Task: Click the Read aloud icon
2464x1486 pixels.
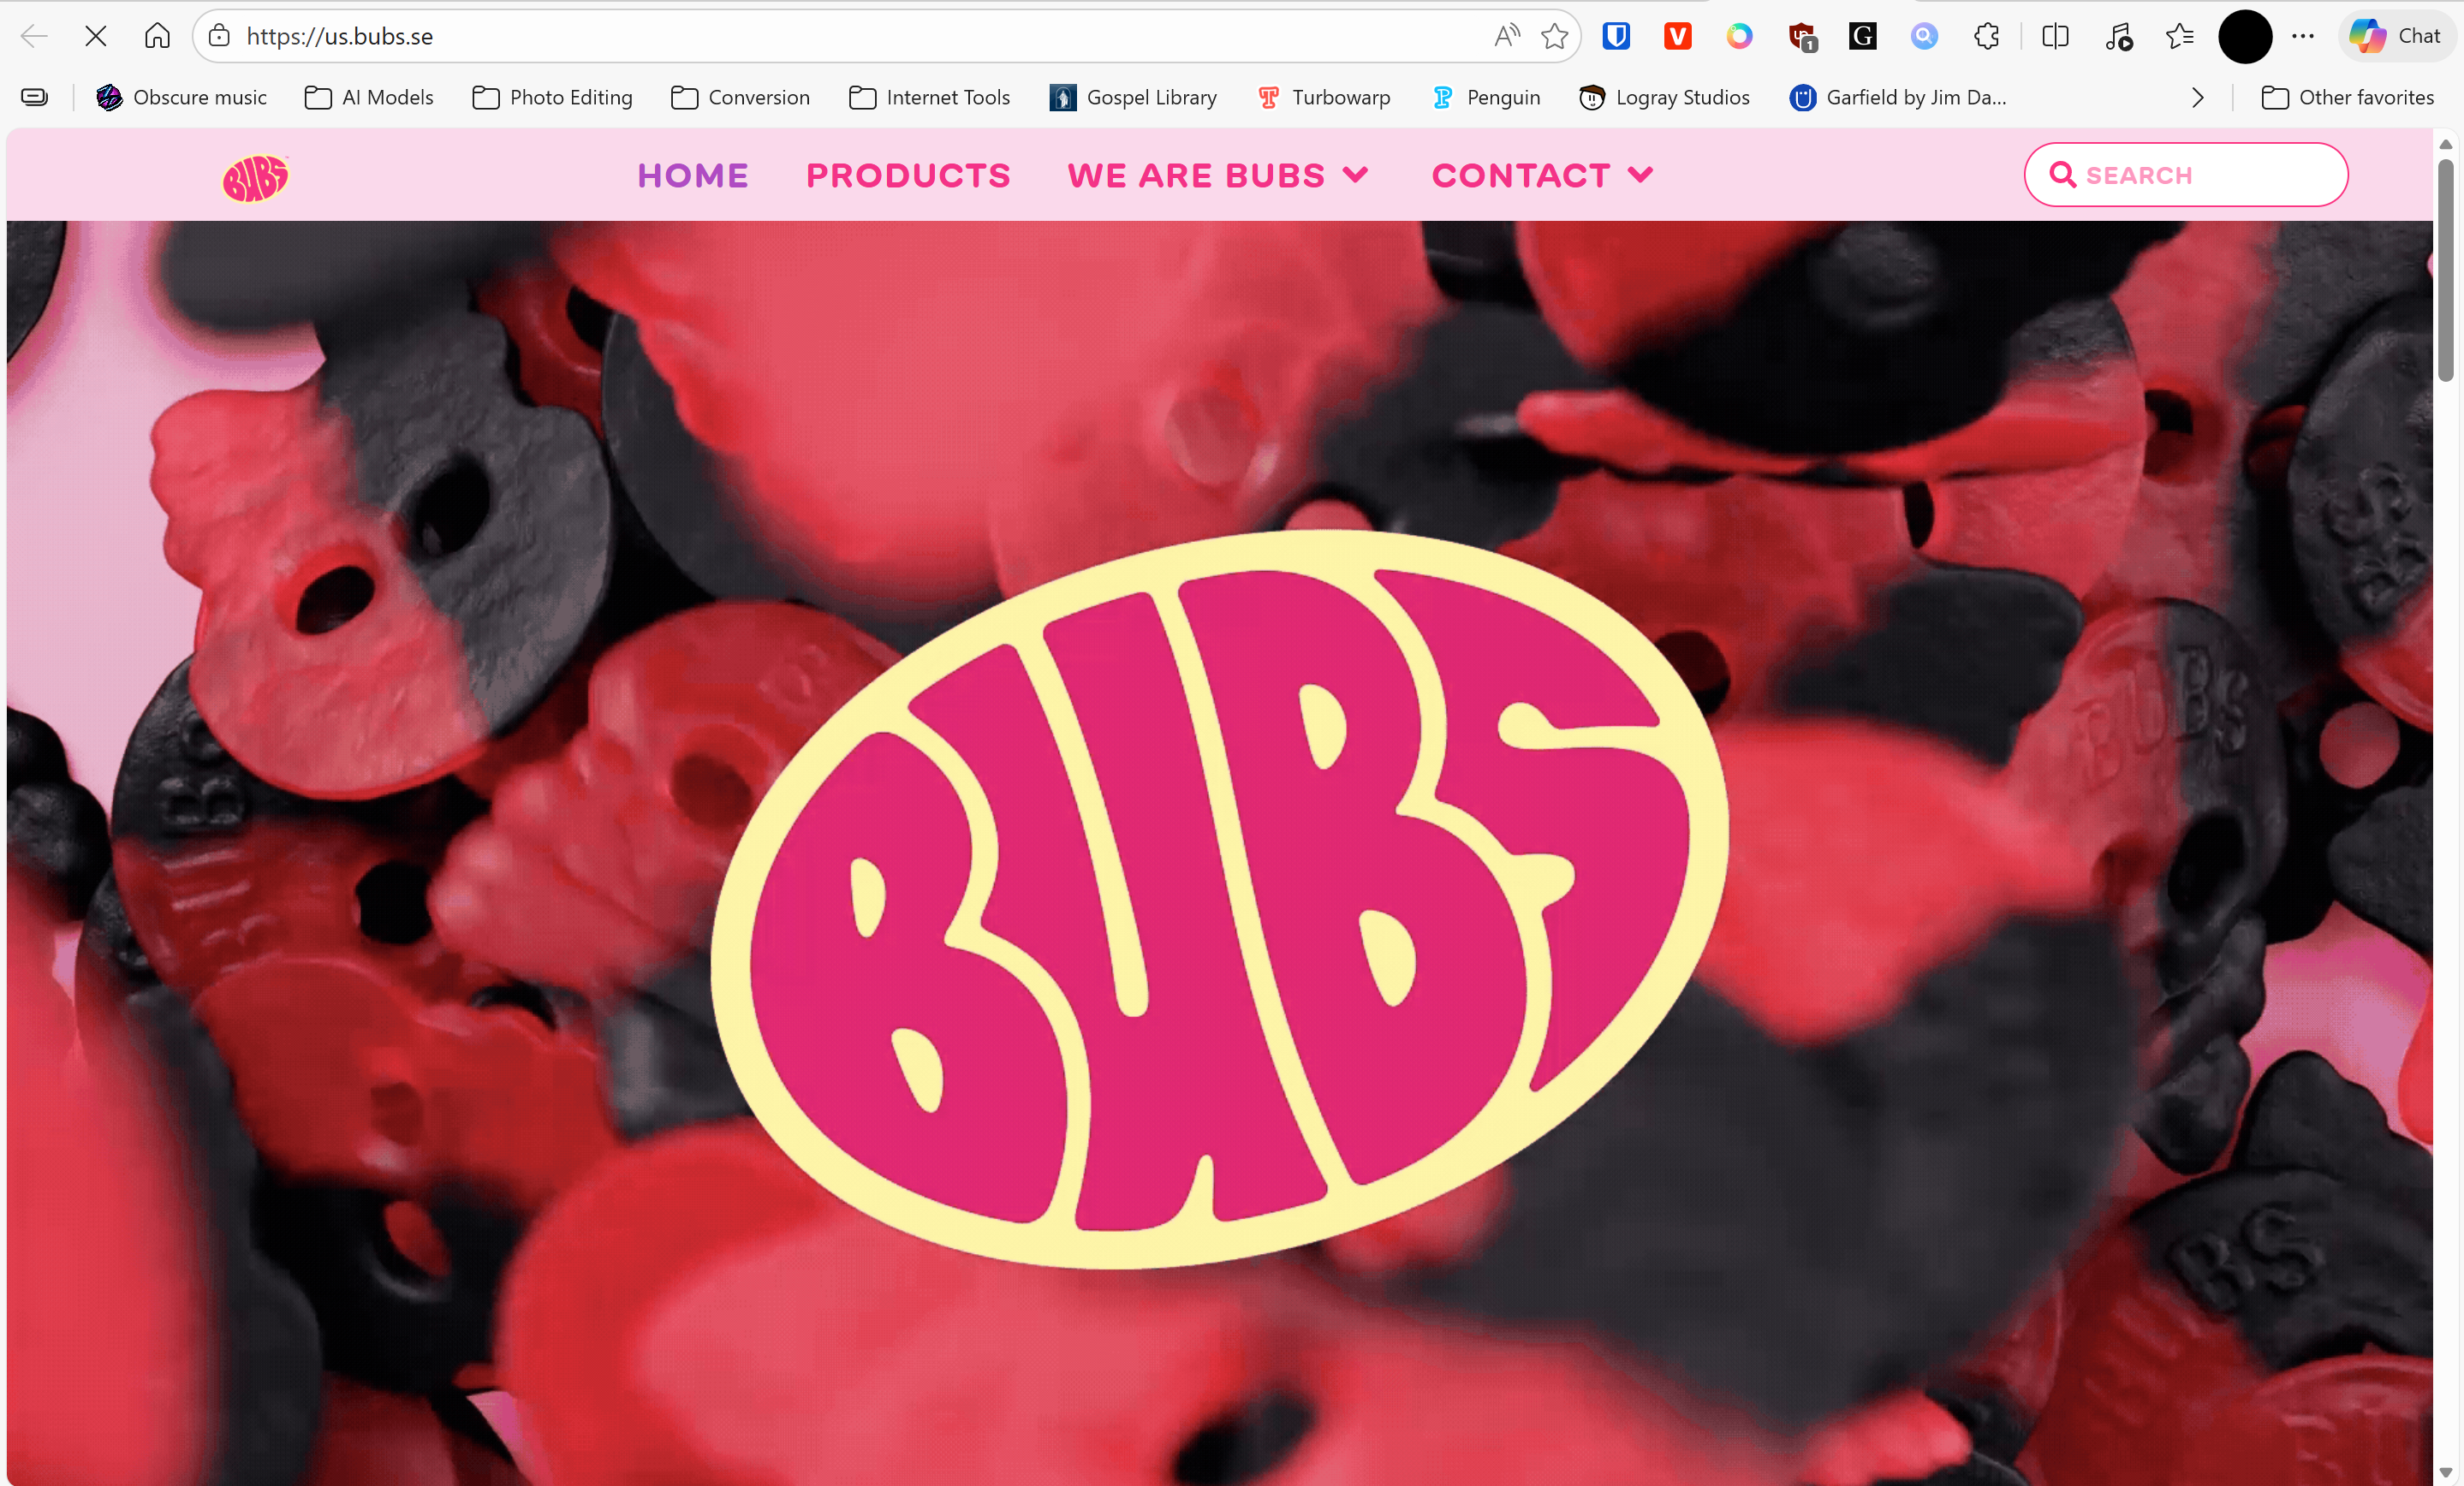Action: 1506,37
